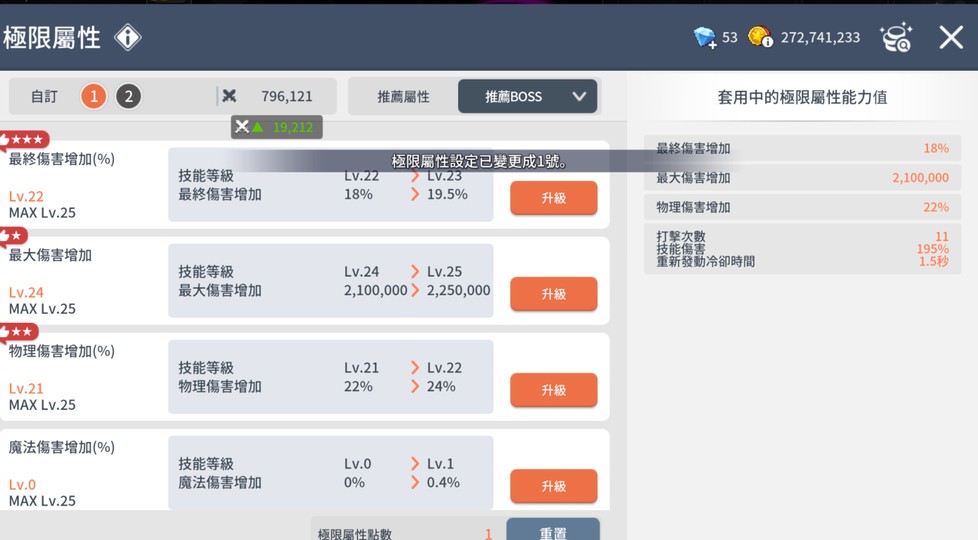978x540 pixels.
Task: Click the orange Lv.22 current level text
Action: tap(26, 196)
